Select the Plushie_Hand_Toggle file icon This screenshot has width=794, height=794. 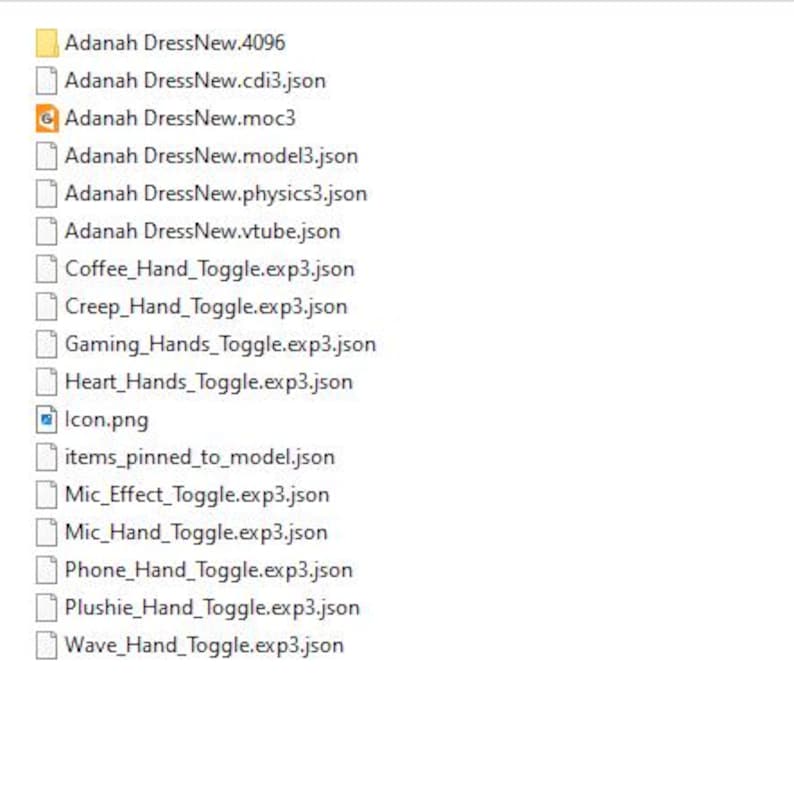[x=47, y=608]
